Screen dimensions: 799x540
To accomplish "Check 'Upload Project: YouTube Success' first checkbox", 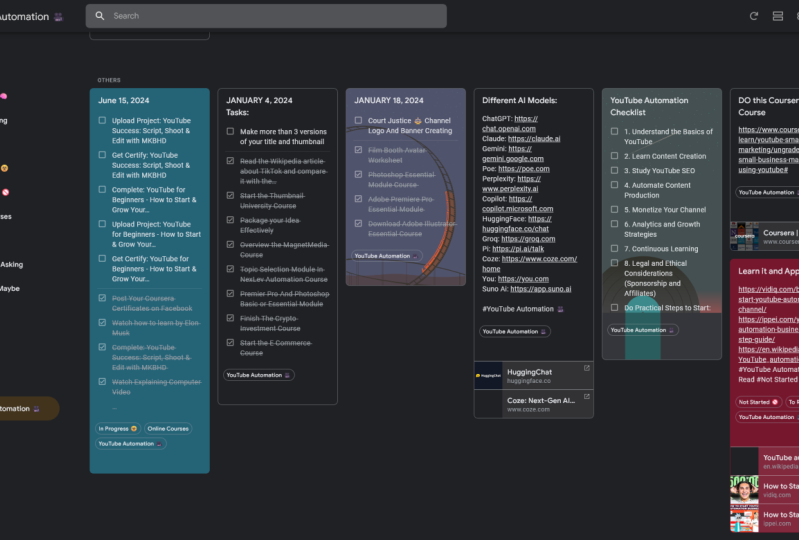I will 102,121.
